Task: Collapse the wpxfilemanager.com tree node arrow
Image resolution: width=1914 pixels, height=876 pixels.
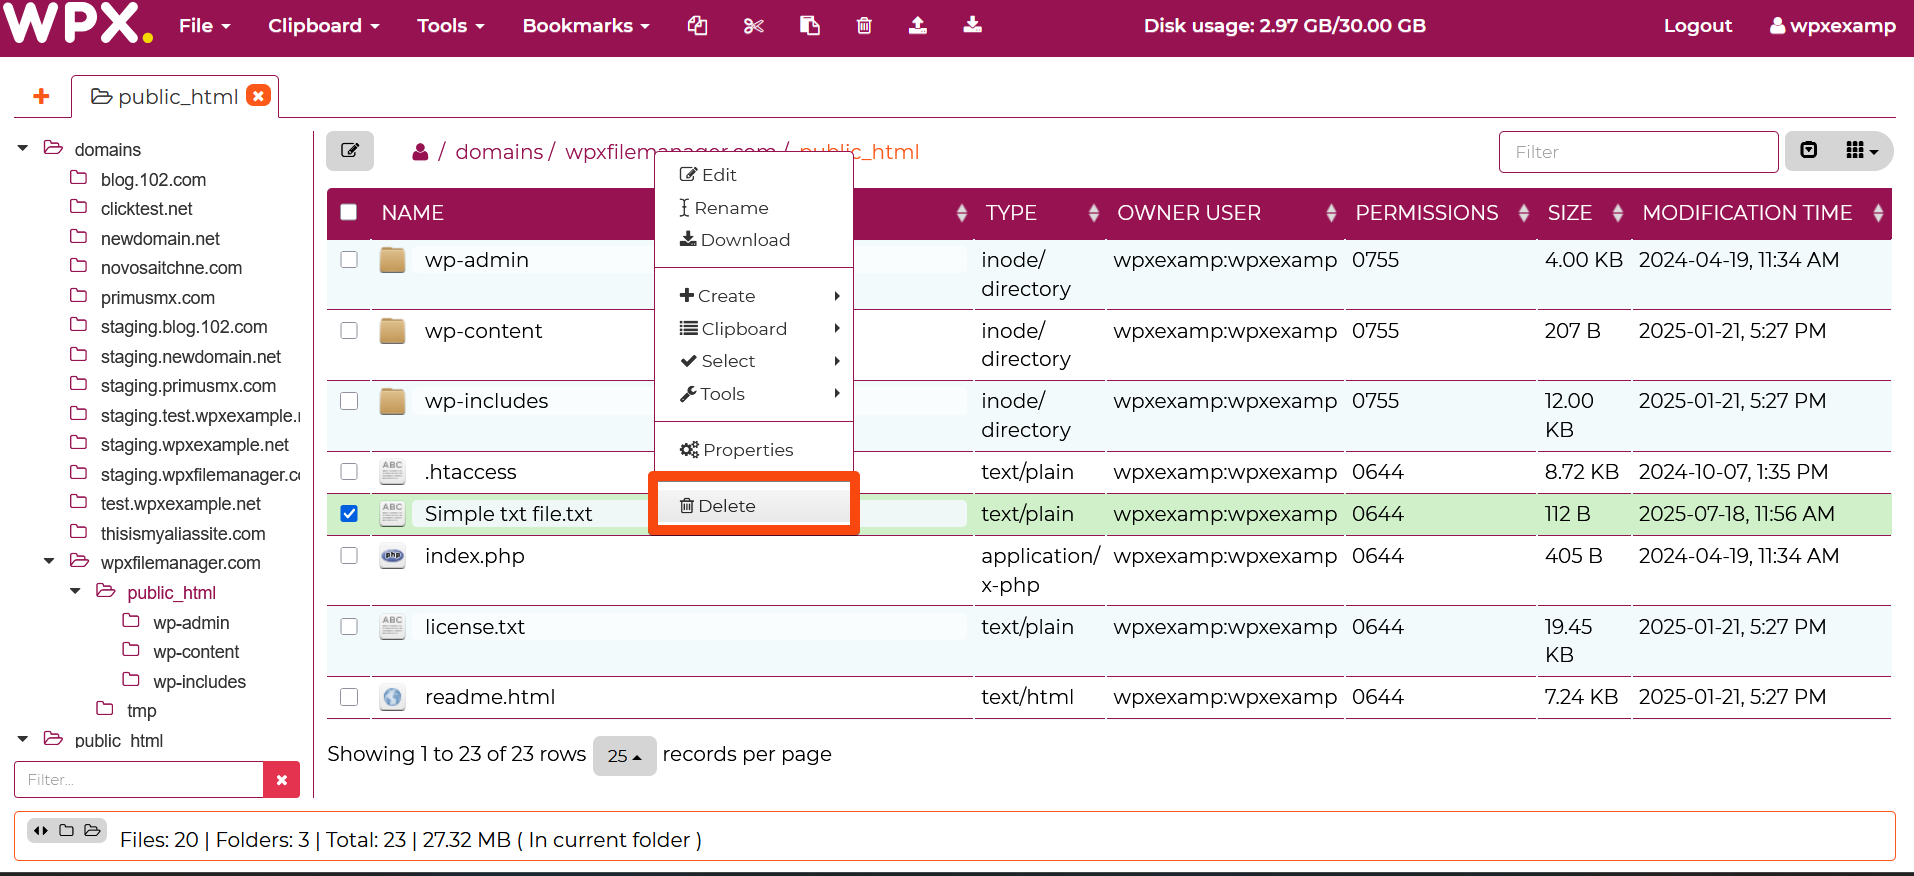Action: pyautogui.click(x=49, y=562)
